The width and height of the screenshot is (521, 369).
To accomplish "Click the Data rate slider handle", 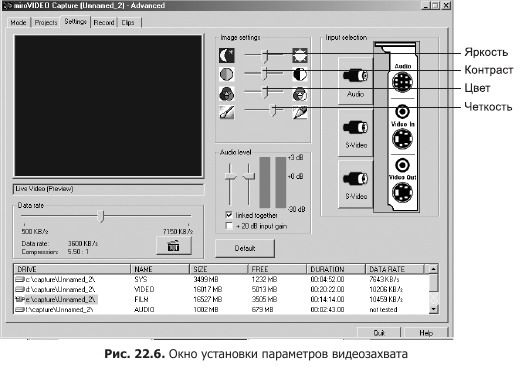I will tap(100, 216).
